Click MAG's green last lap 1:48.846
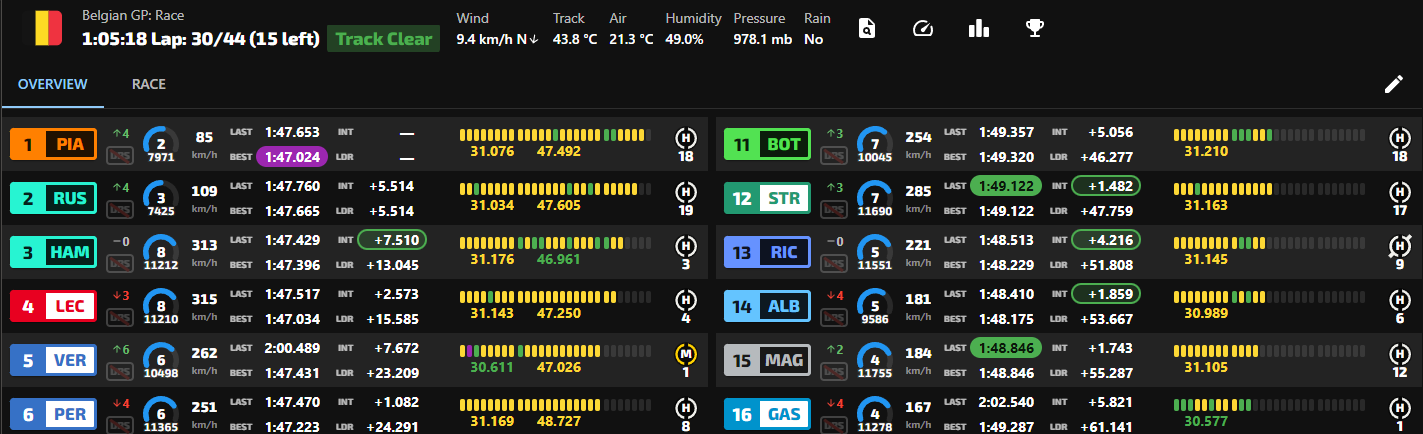This screenshot has height=434, width=1423. pyautogui.click(x=1006, y=347)
